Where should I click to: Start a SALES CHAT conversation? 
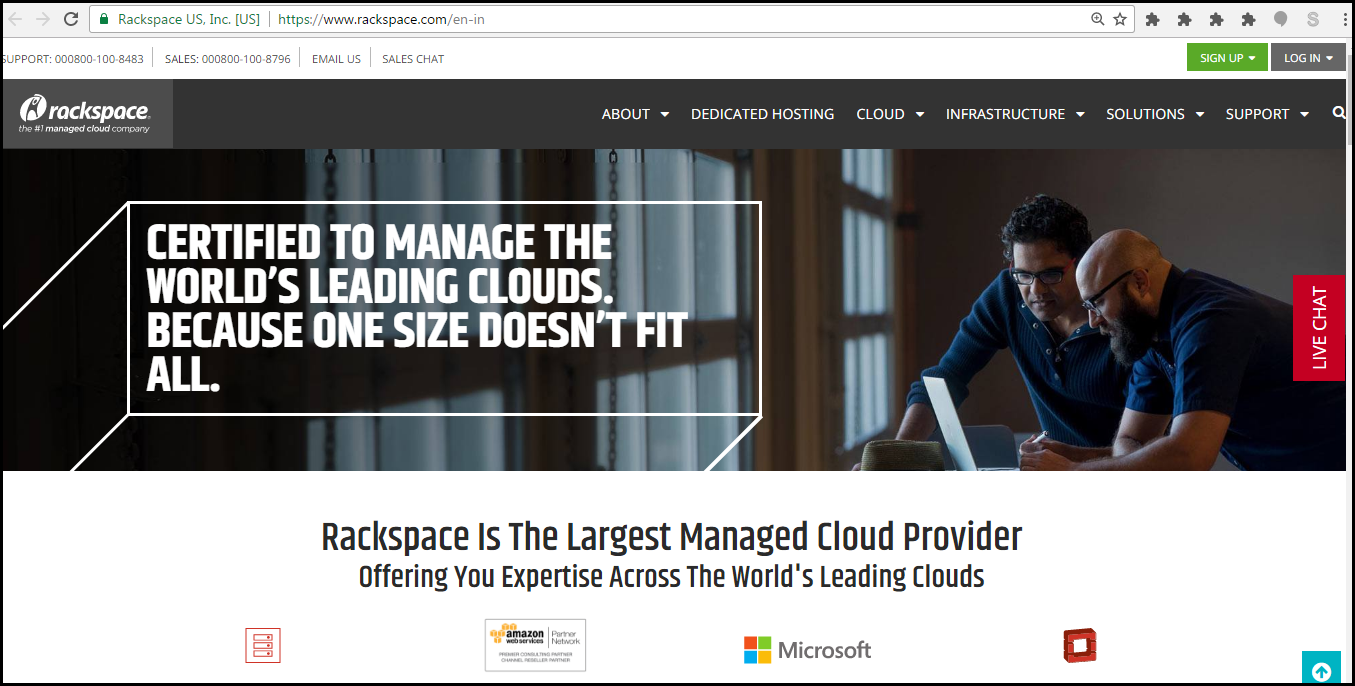pyautogui.click(x=412, y=58)
